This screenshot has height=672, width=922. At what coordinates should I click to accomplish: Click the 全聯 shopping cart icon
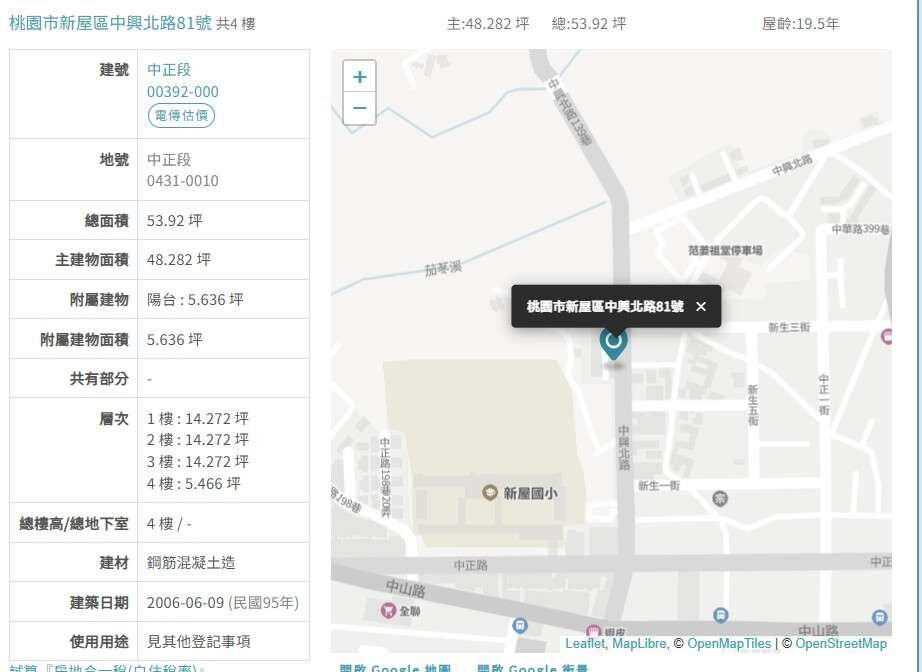(388, 609)
